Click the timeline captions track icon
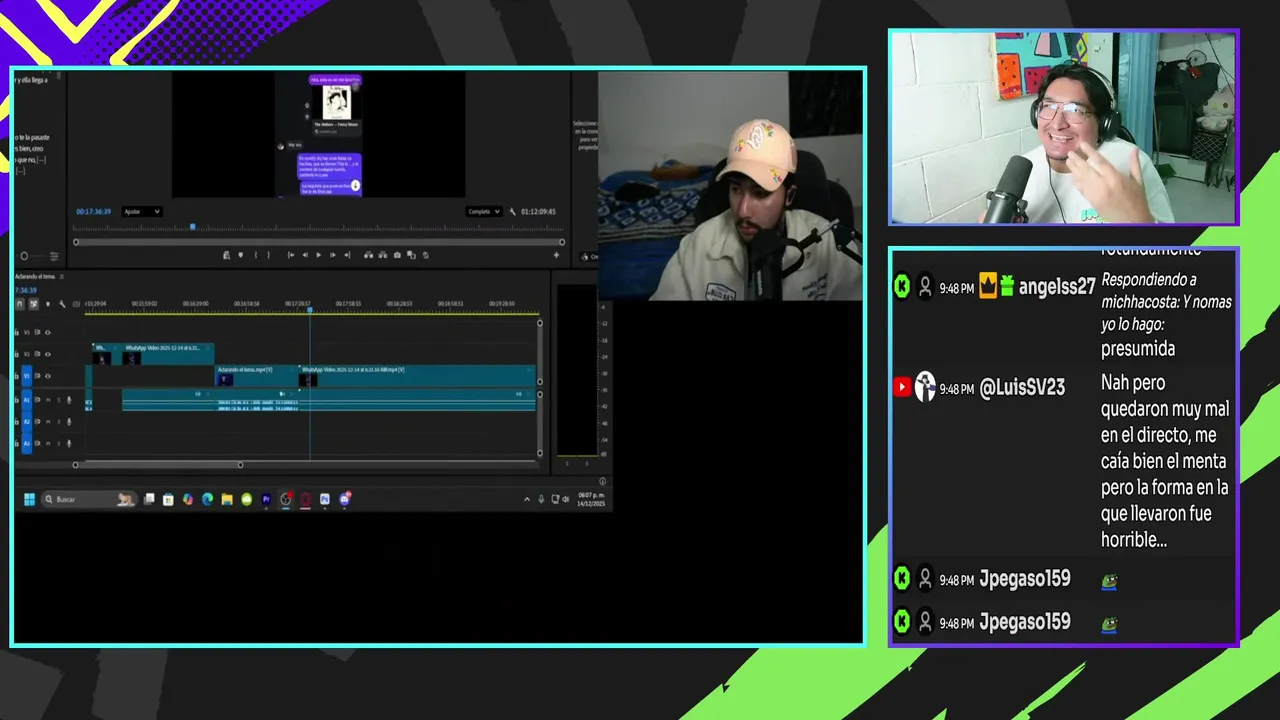 click(x=76, y=304)
